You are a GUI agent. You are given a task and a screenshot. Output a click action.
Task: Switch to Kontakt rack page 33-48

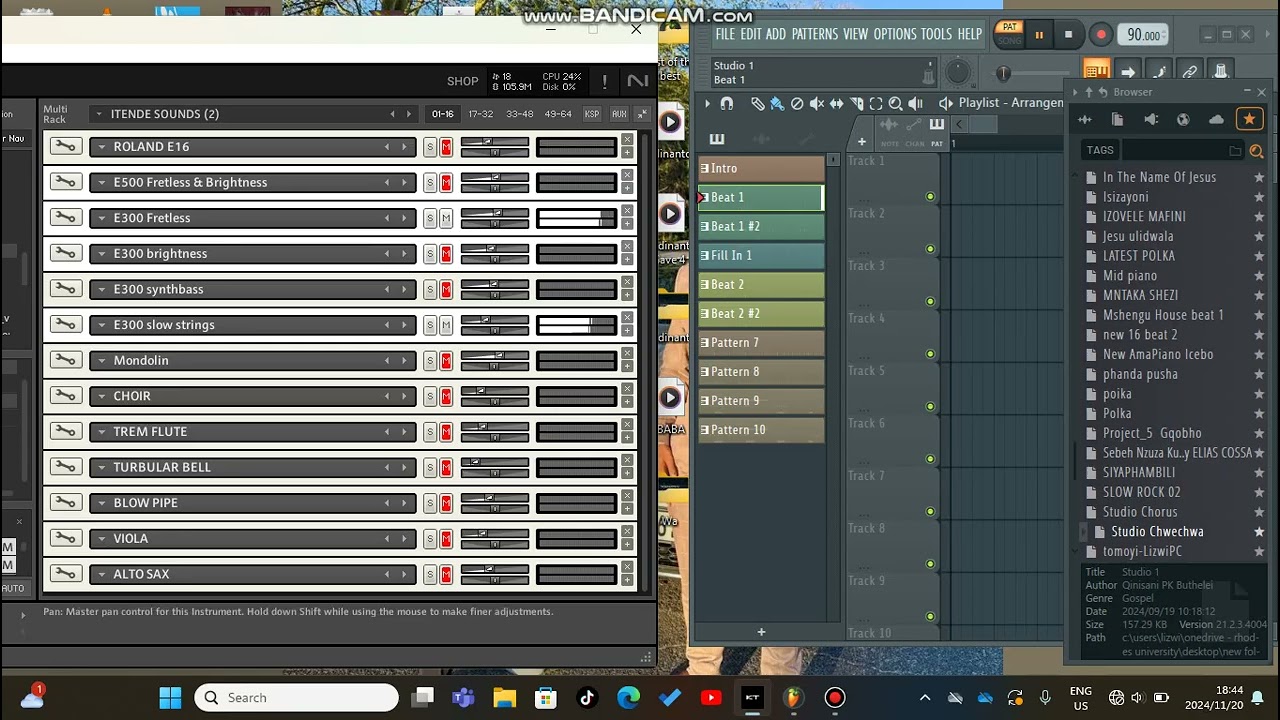tap(520, 114)
